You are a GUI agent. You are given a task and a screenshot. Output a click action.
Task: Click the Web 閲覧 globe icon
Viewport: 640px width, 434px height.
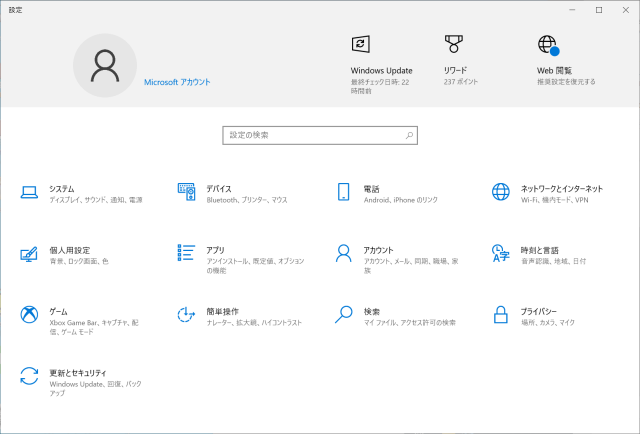(548, 45)
